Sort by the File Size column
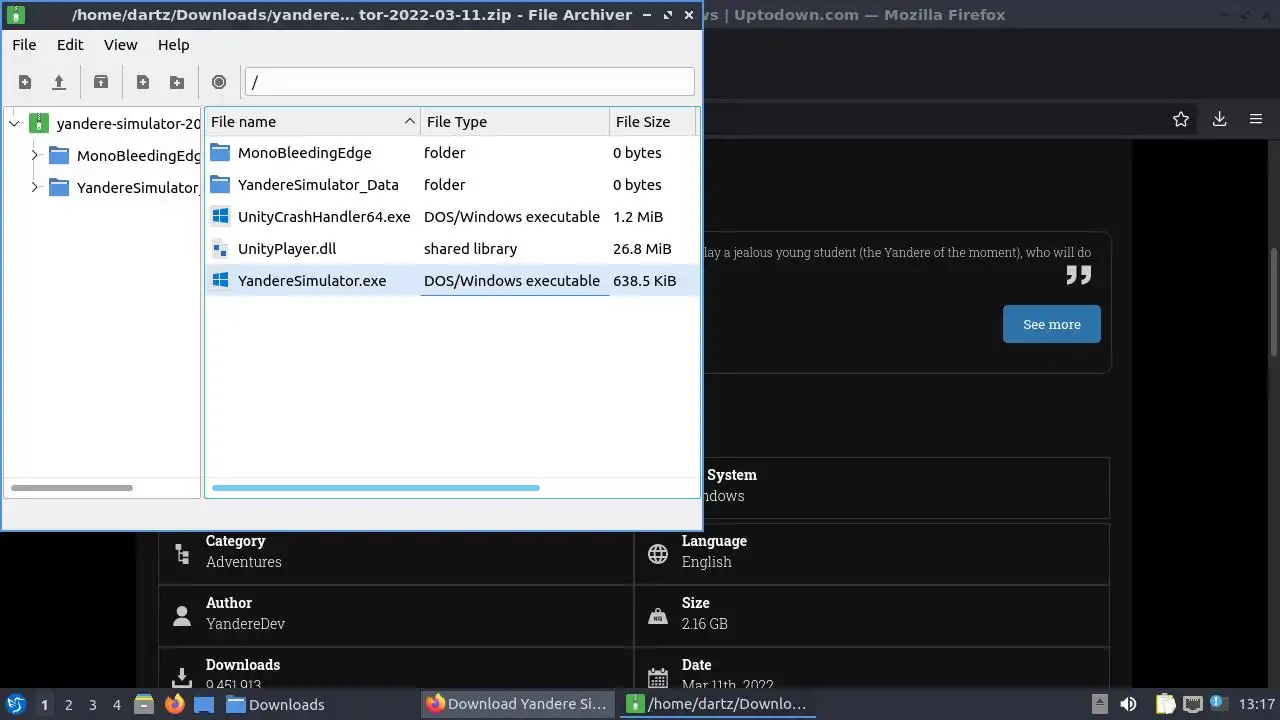1280x720 pixels. pos(652,122)
